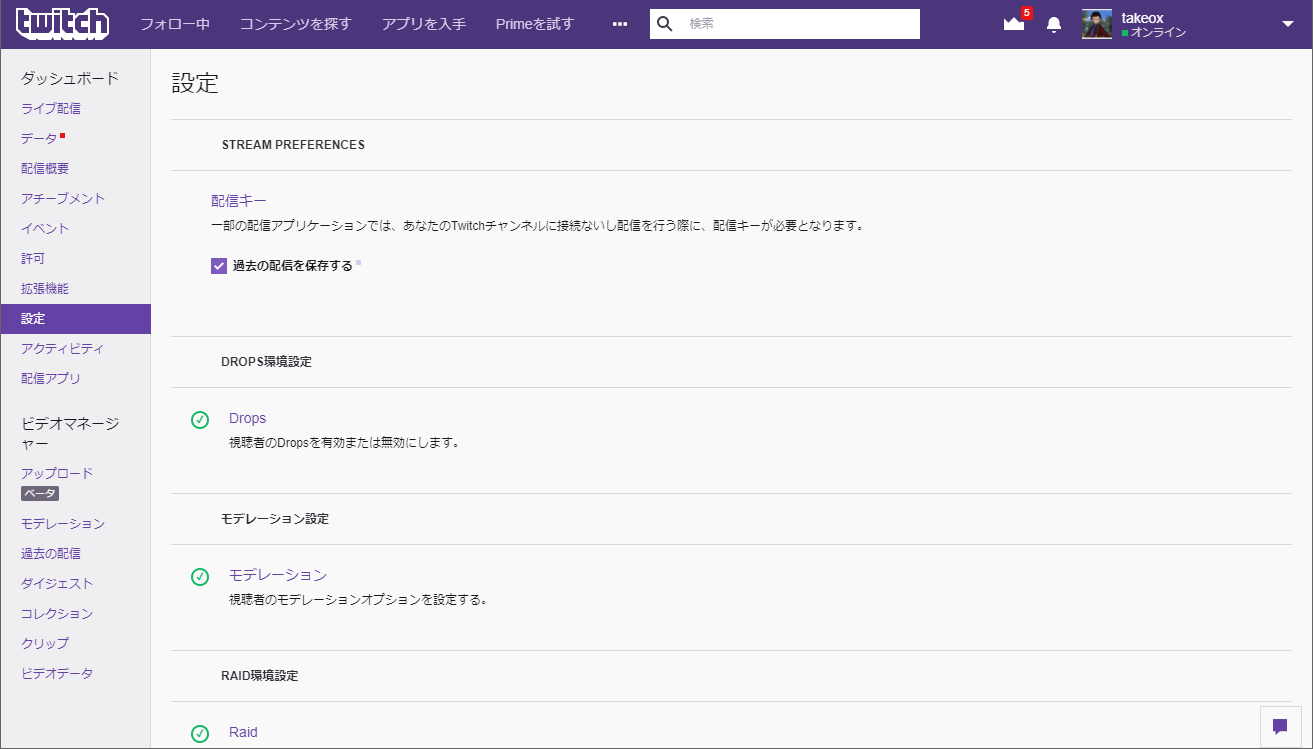Open the モデレーション settings link in main panel
The width and height of the screenshot is (1313, 749).
pyautogui.click(x=278, y=575)
